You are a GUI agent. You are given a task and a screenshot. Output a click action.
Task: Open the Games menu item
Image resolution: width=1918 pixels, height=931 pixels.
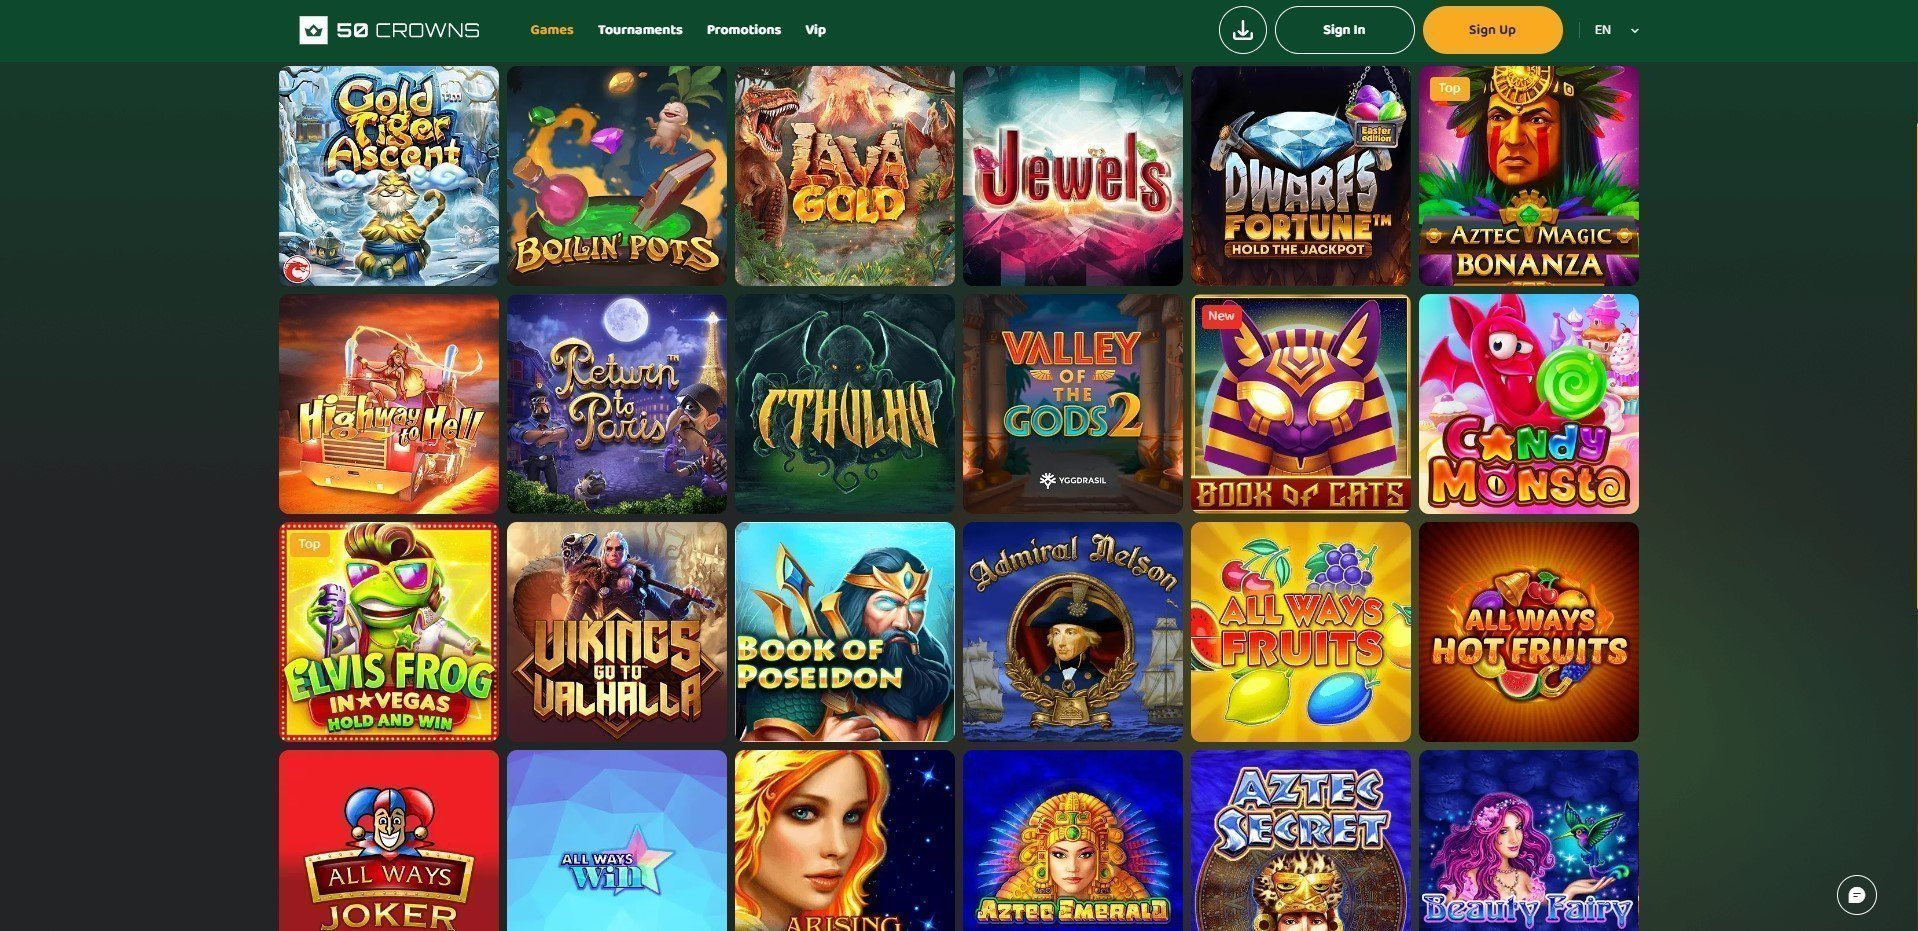click(x=552, y=30)
